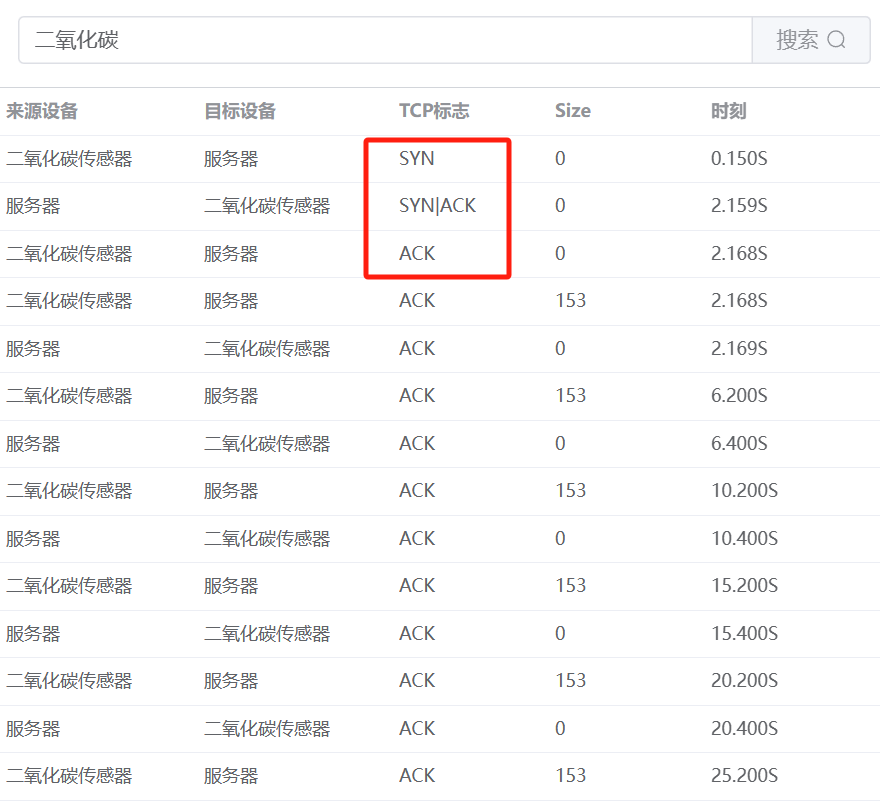Click the 搜索 button
Image resolution: width=880 pixels, height=802 pixels.
[x=810, y=40]
